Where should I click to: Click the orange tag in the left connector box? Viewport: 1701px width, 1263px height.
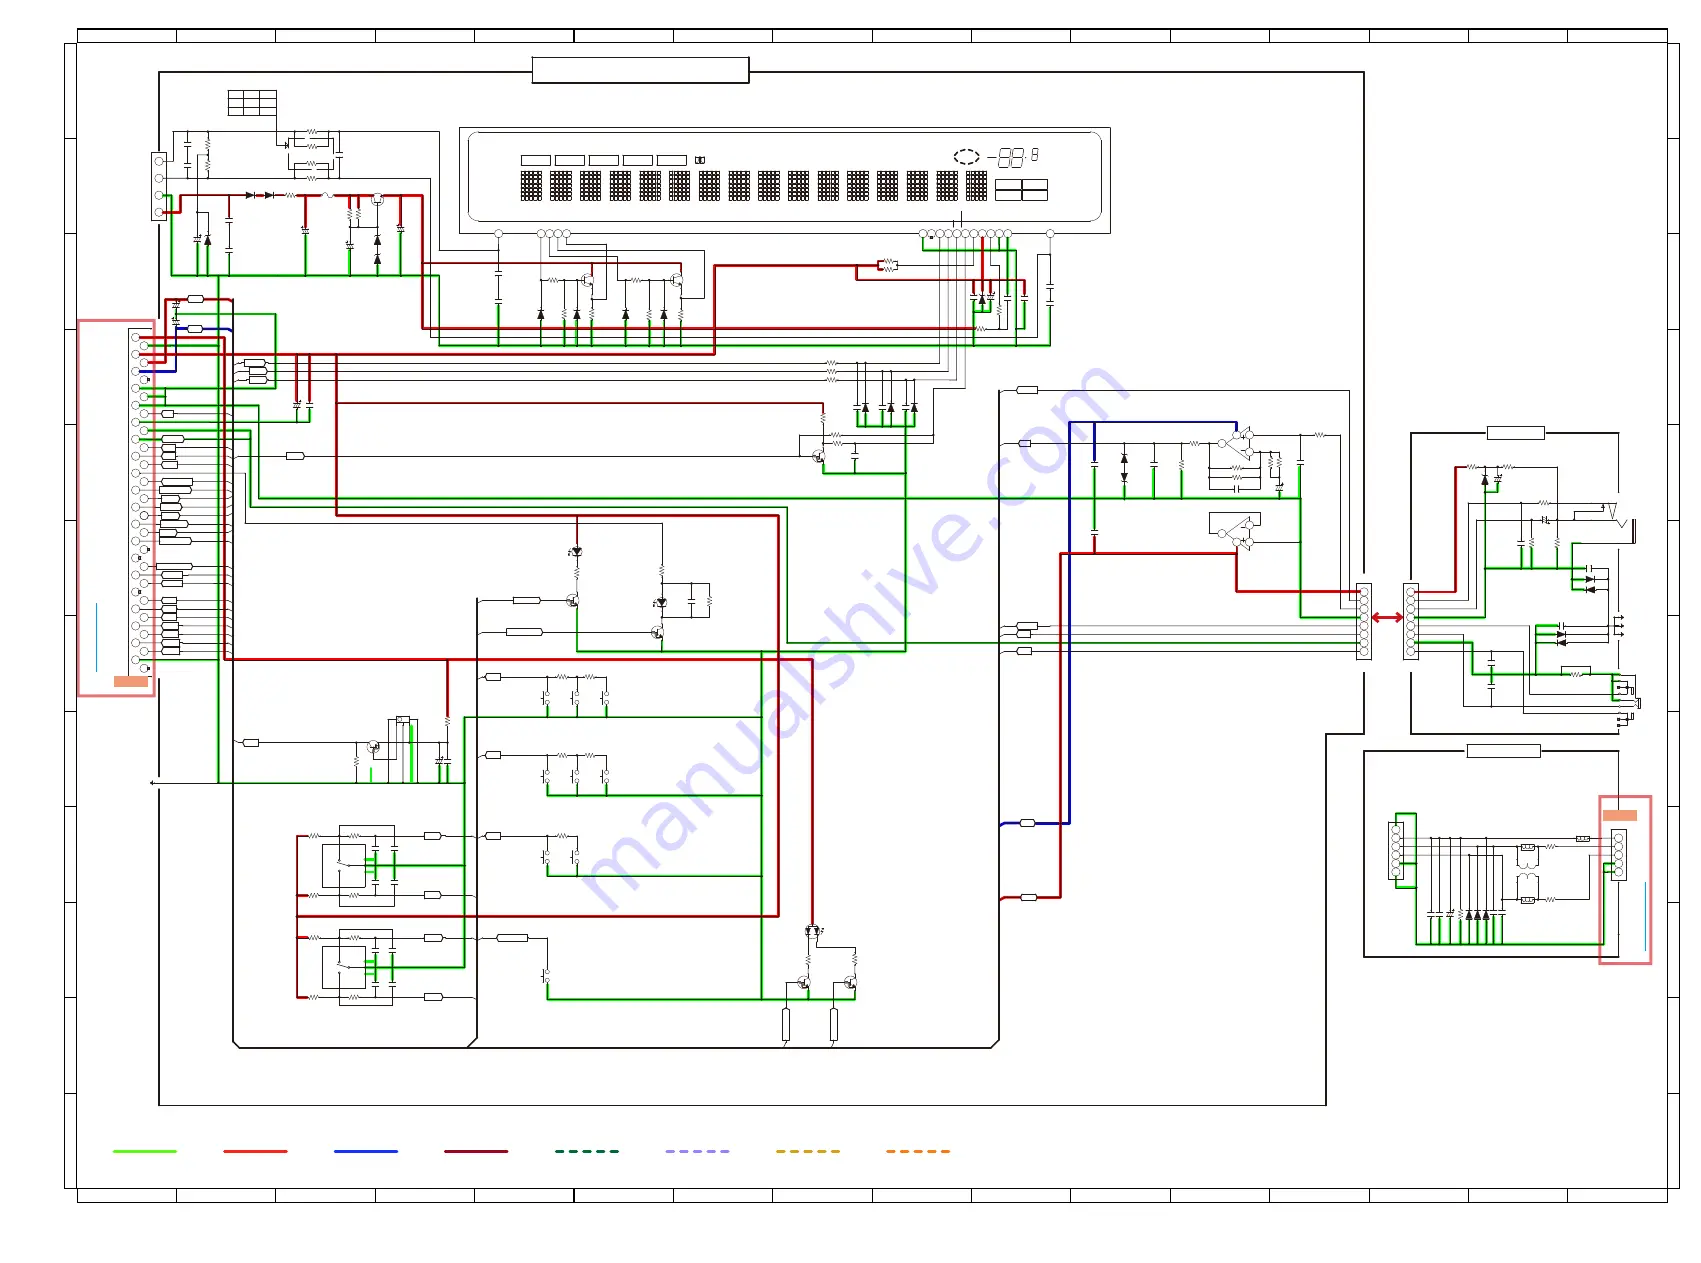(x=131, y=681)
